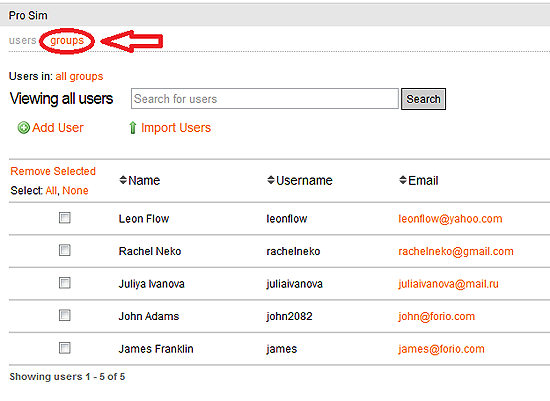This screenshot has width=550, height=401.
Task: Open the users tab
Action: click(x=22, y=40)
